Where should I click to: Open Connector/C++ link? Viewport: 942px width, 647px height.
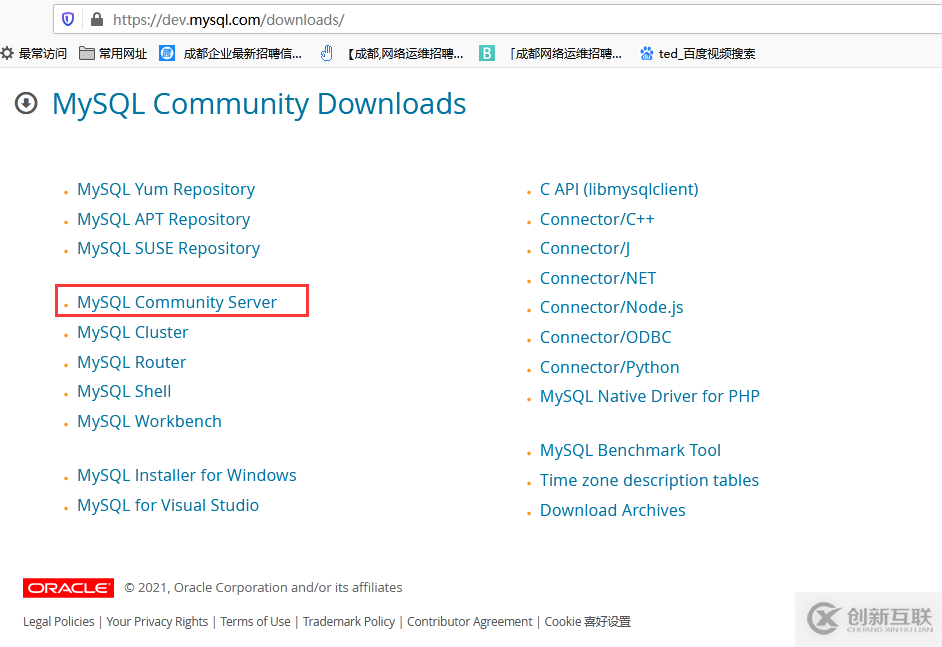coord(597,219)
